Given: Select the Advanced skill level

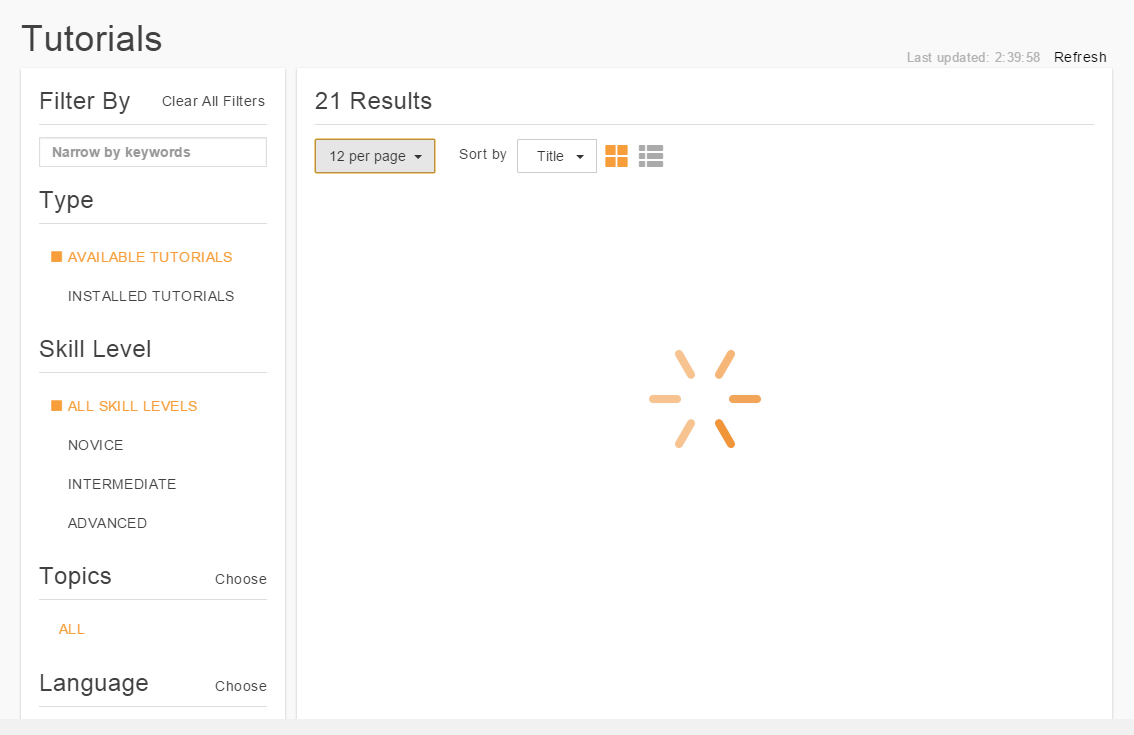Looking at the screenshot, I should (x=107, y=523).
